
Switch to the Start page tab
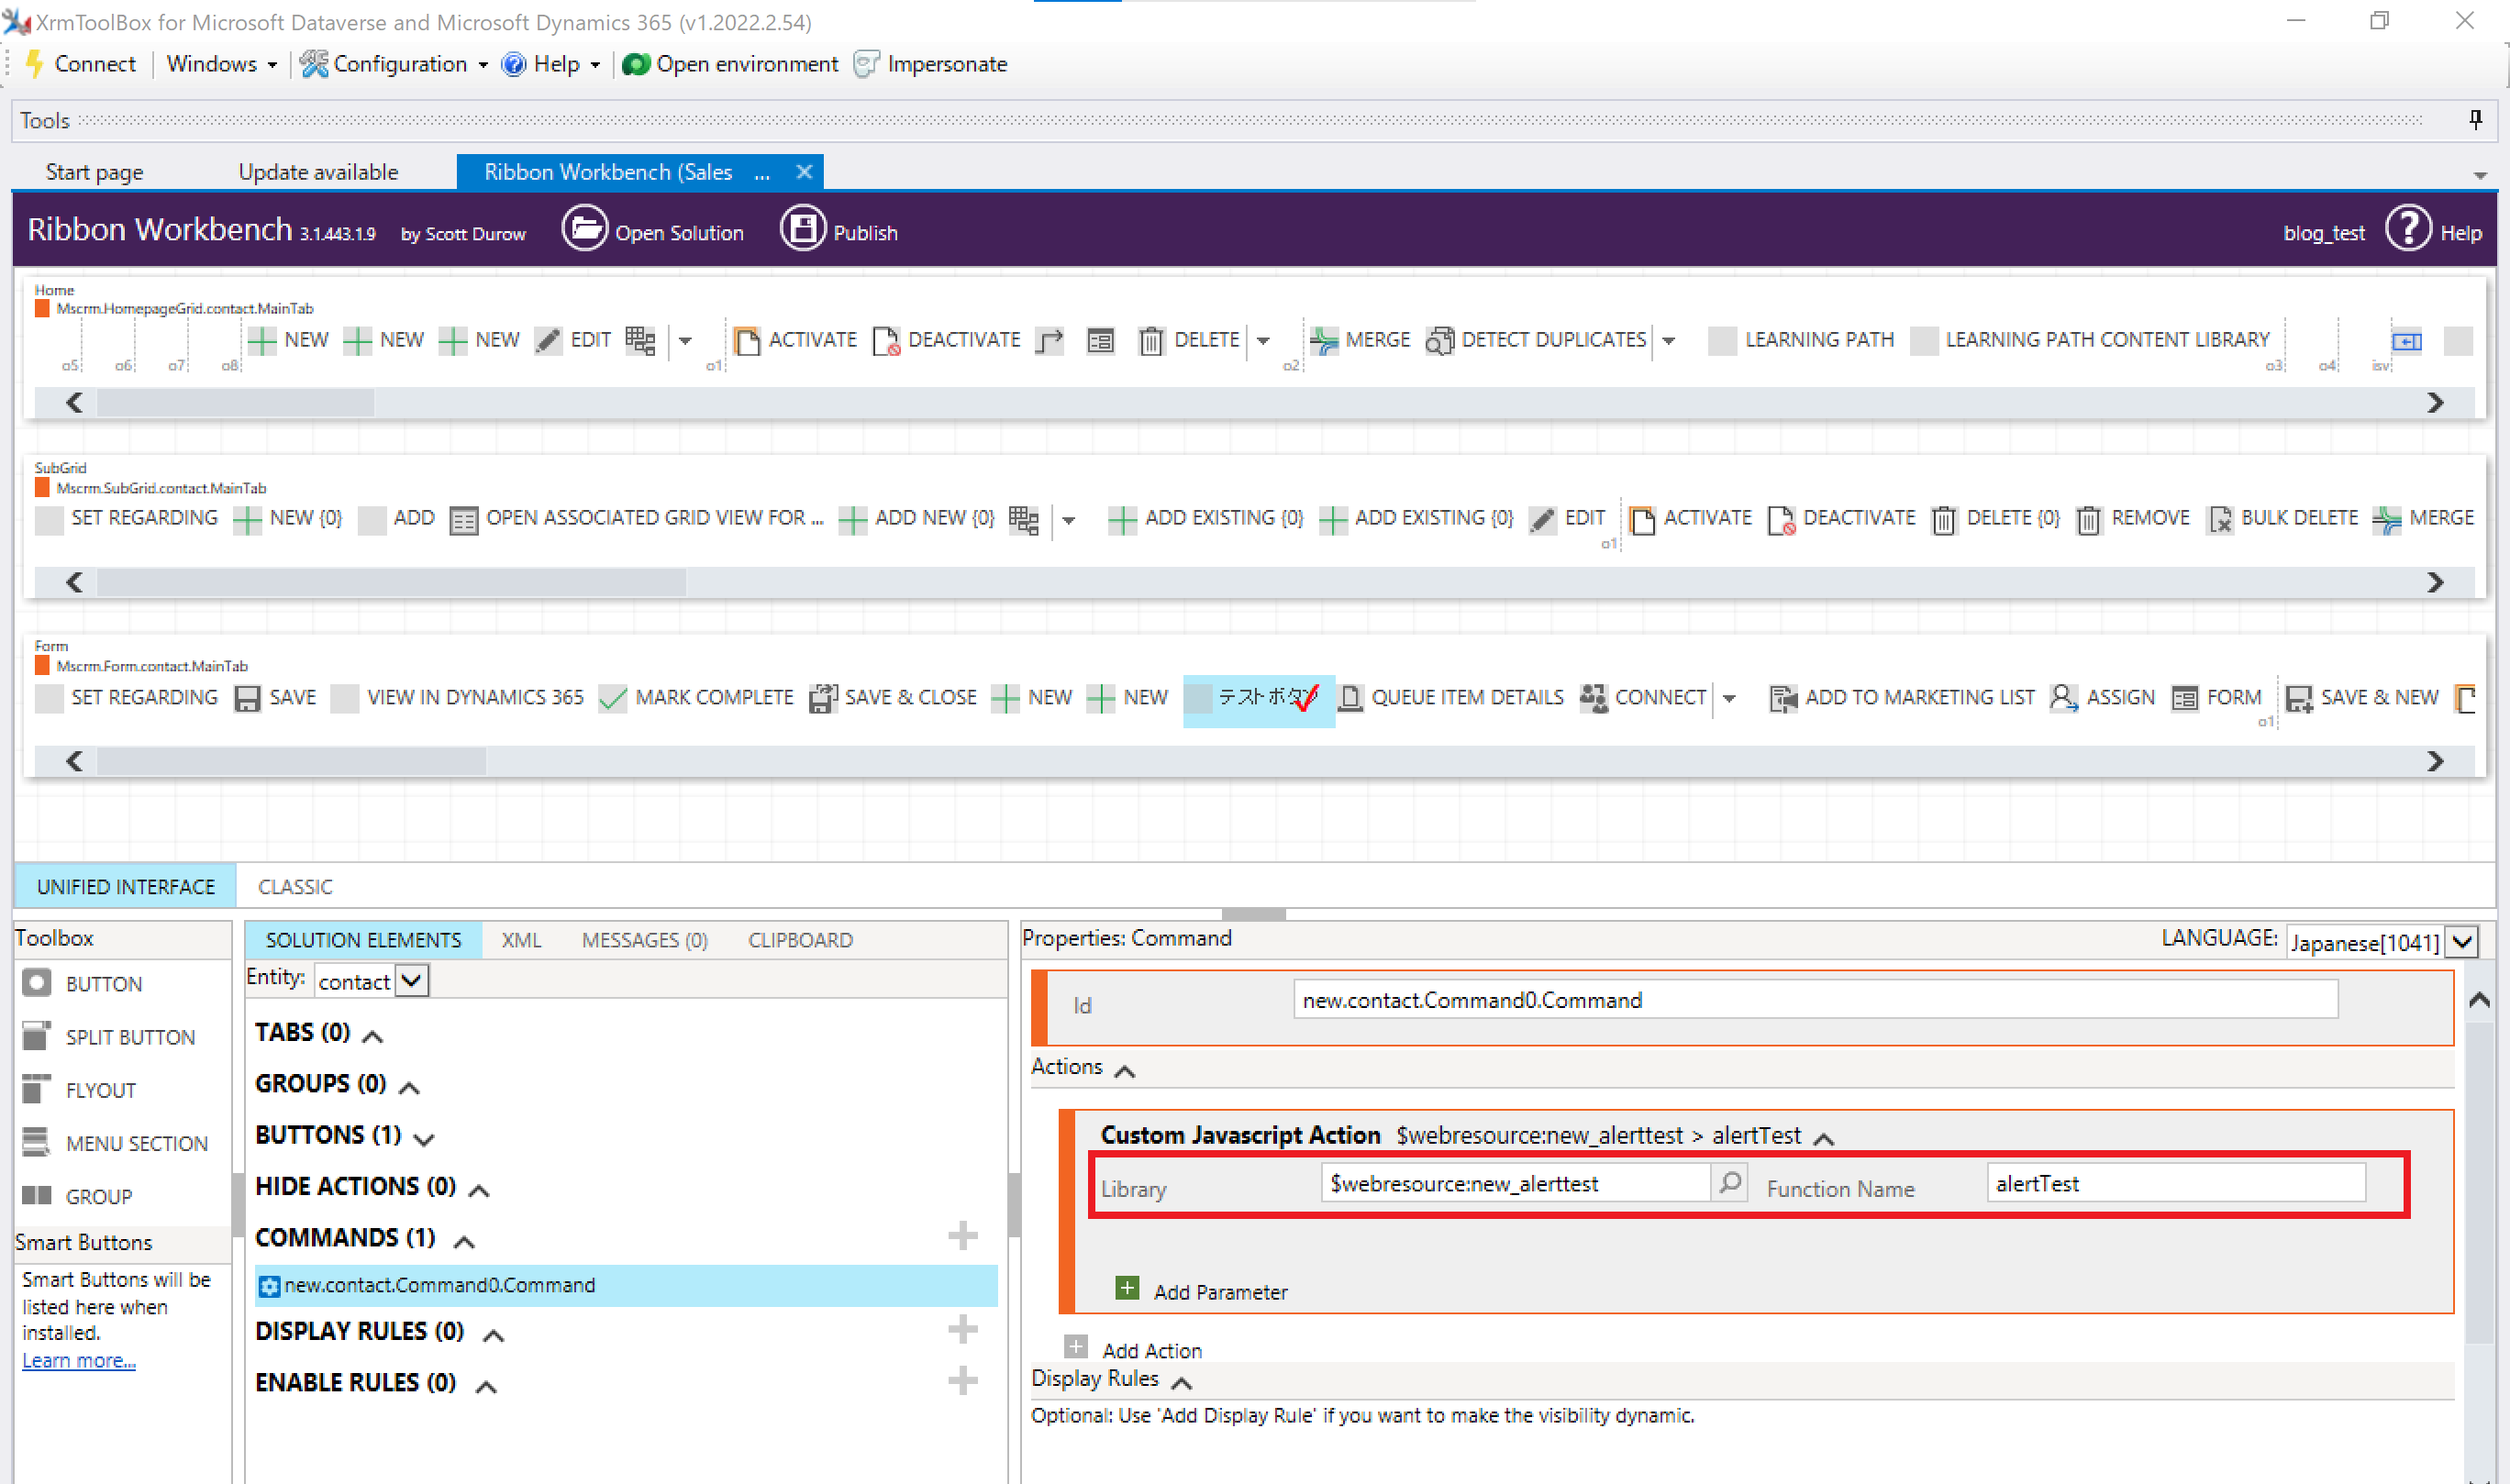click(95, 172)
